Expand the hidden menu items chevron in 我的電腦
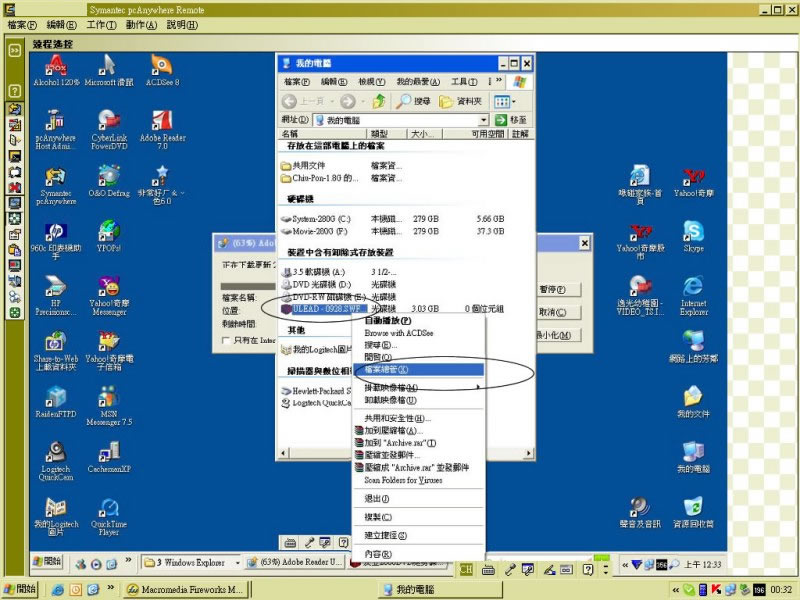 click(498, 81)
